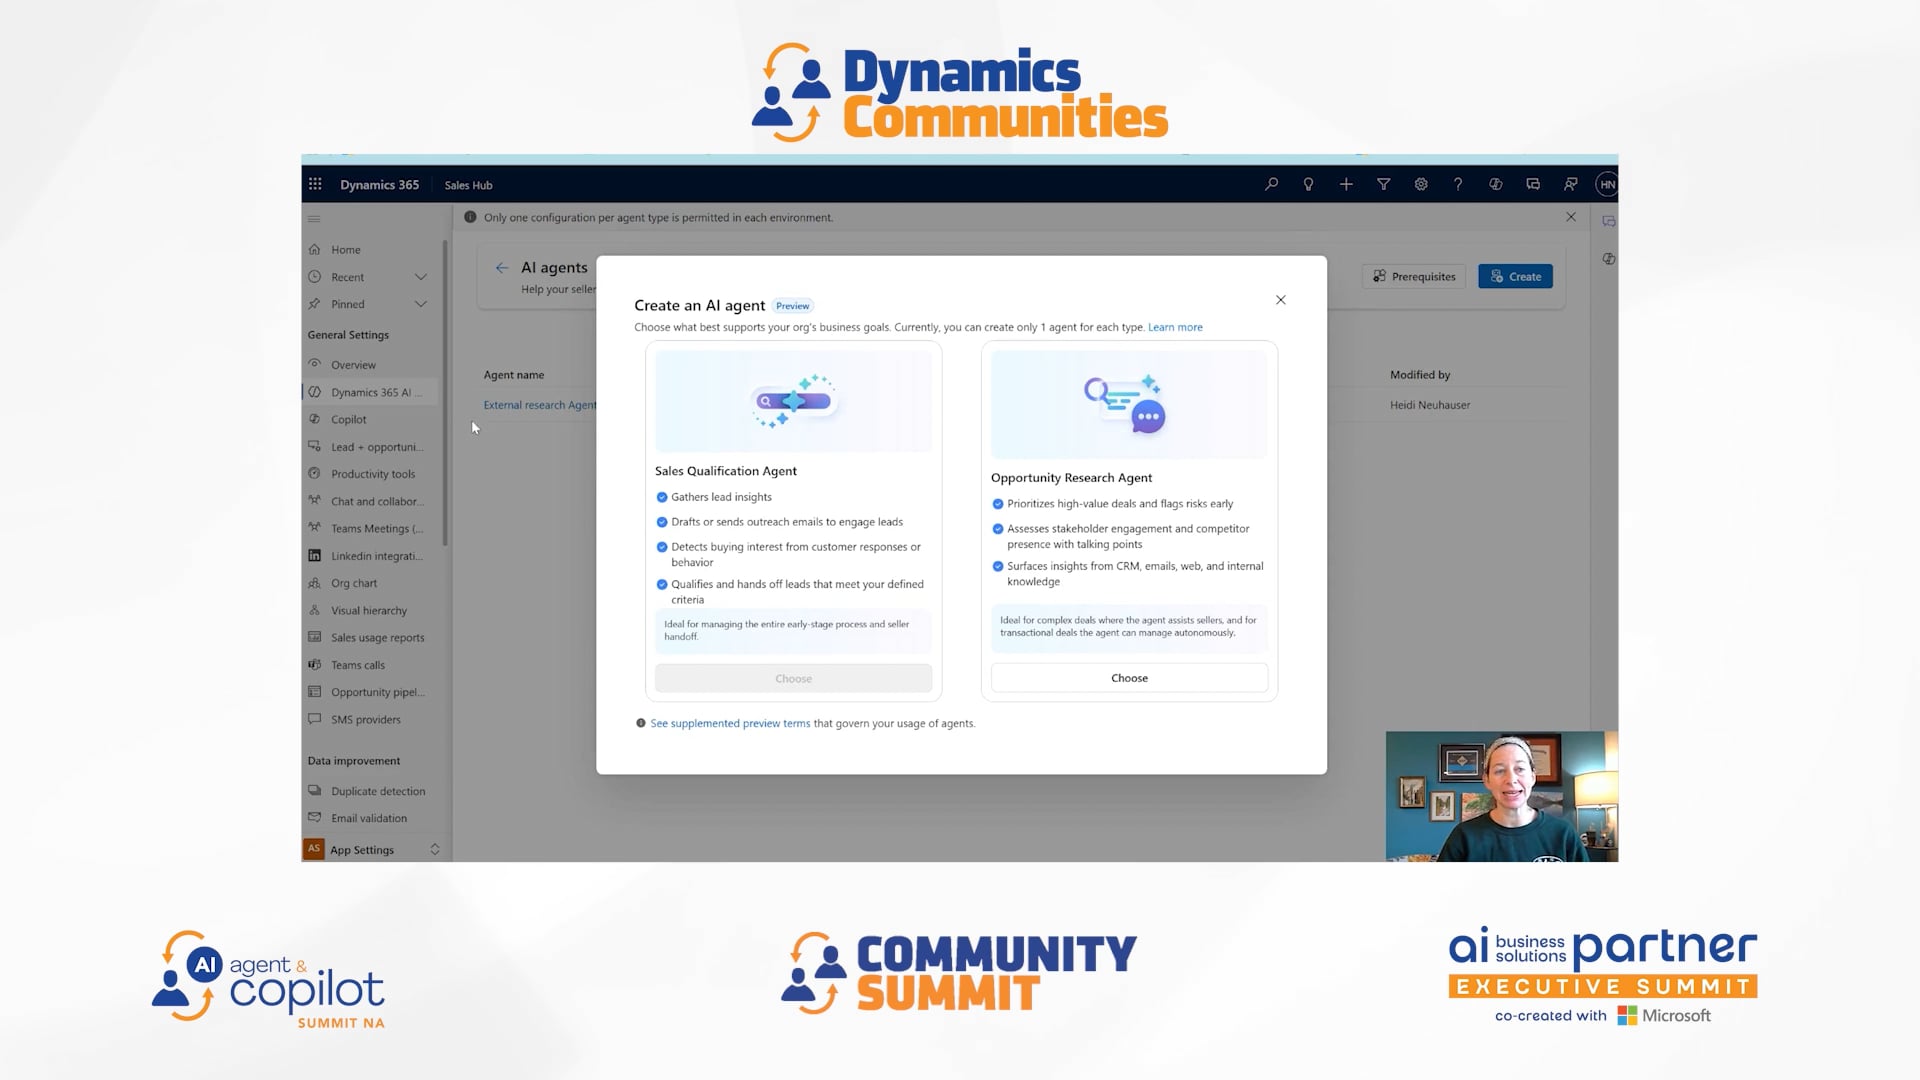Open the supplemented preview terms link

pos(730,723)
